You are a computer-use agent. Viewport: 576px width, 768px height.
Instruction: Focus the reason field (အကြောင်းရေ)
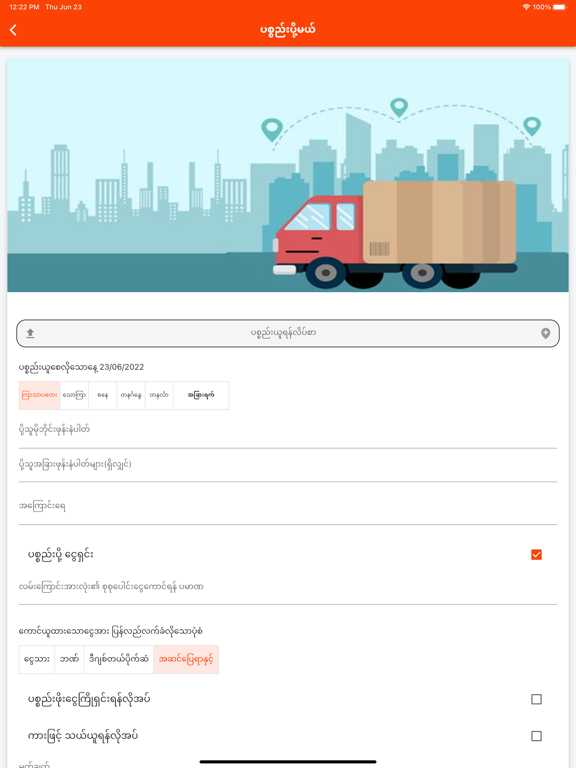288,506
